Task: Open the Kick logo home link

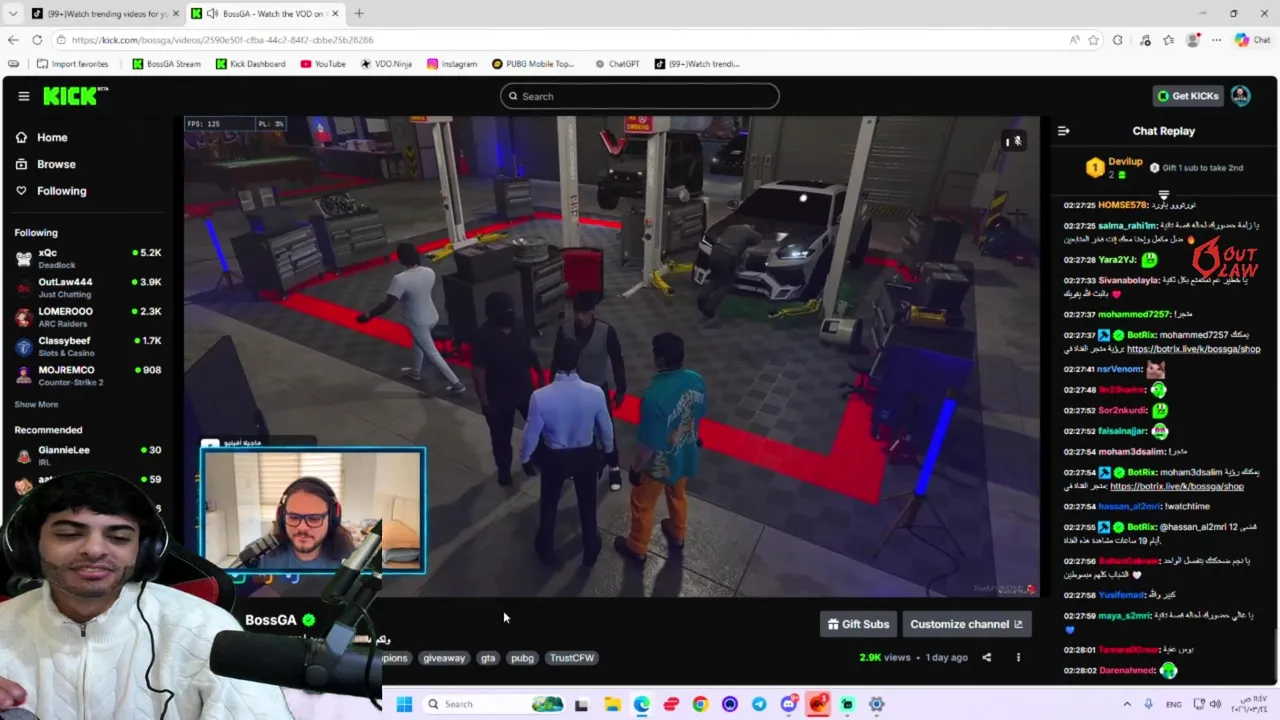Action: tap(75, 96)
